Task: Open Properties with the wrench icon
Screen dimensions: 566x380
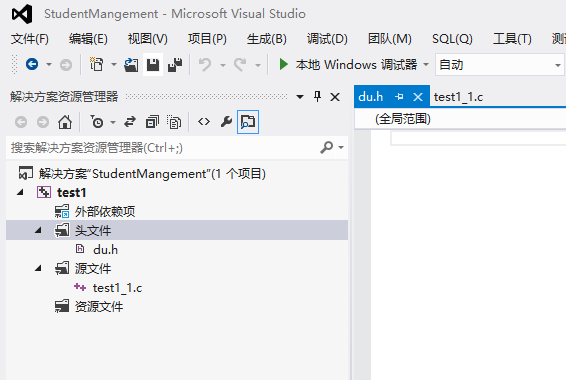Action: [226, 122]
